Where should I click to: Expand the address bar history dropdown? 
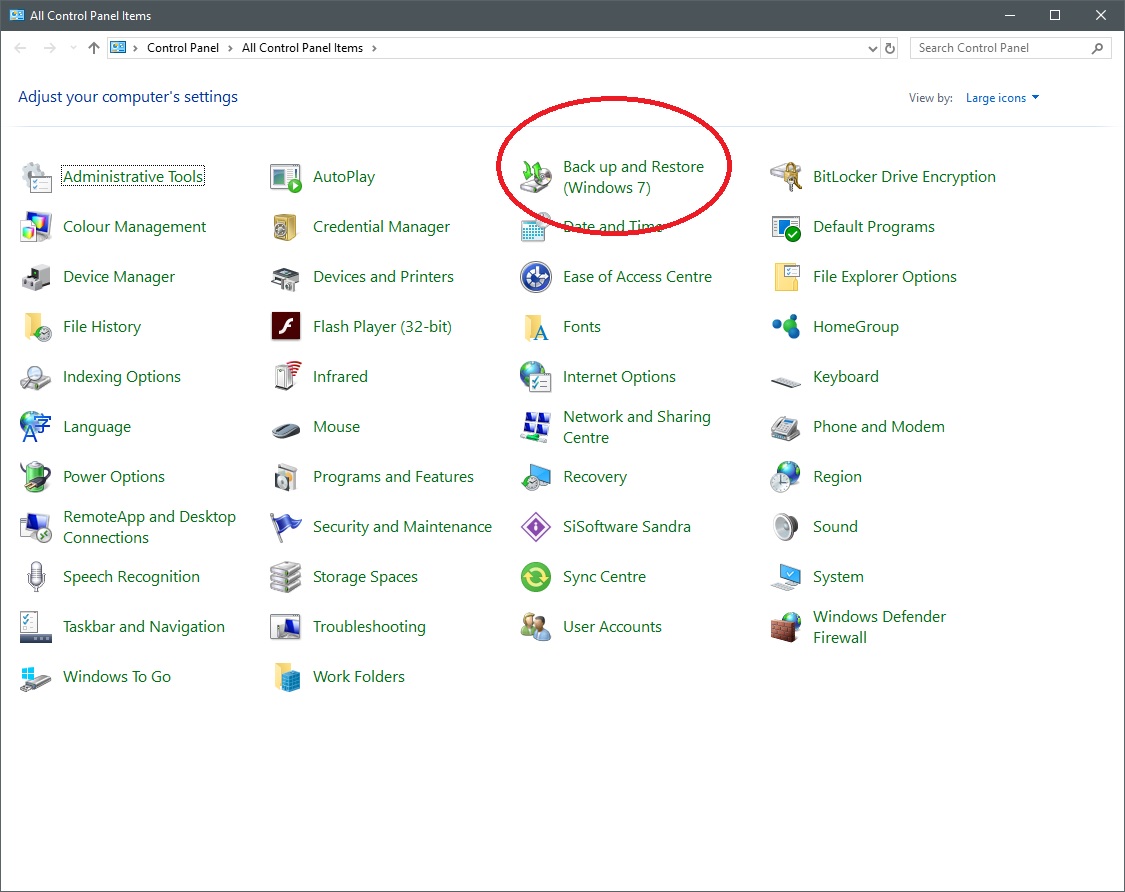[872, 49]
